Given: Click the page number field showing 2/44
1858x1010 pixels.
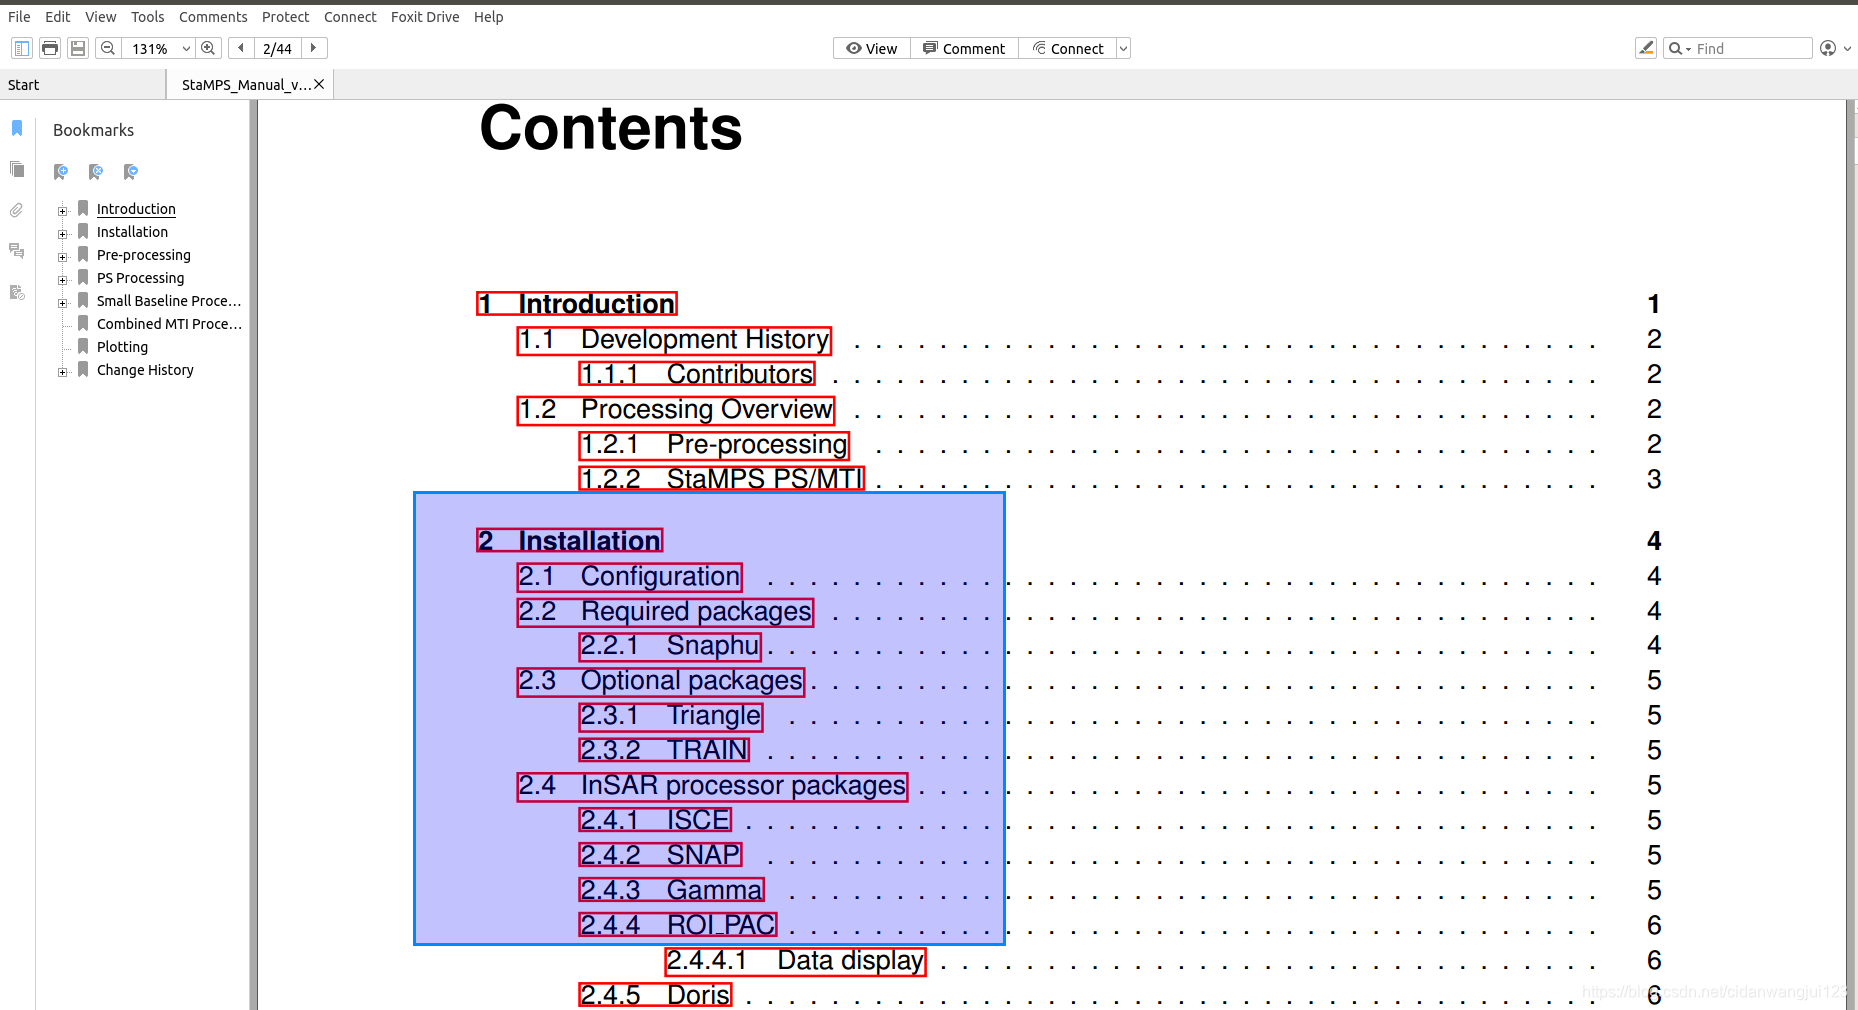Looking at the screenshot, I should [277, 48].
